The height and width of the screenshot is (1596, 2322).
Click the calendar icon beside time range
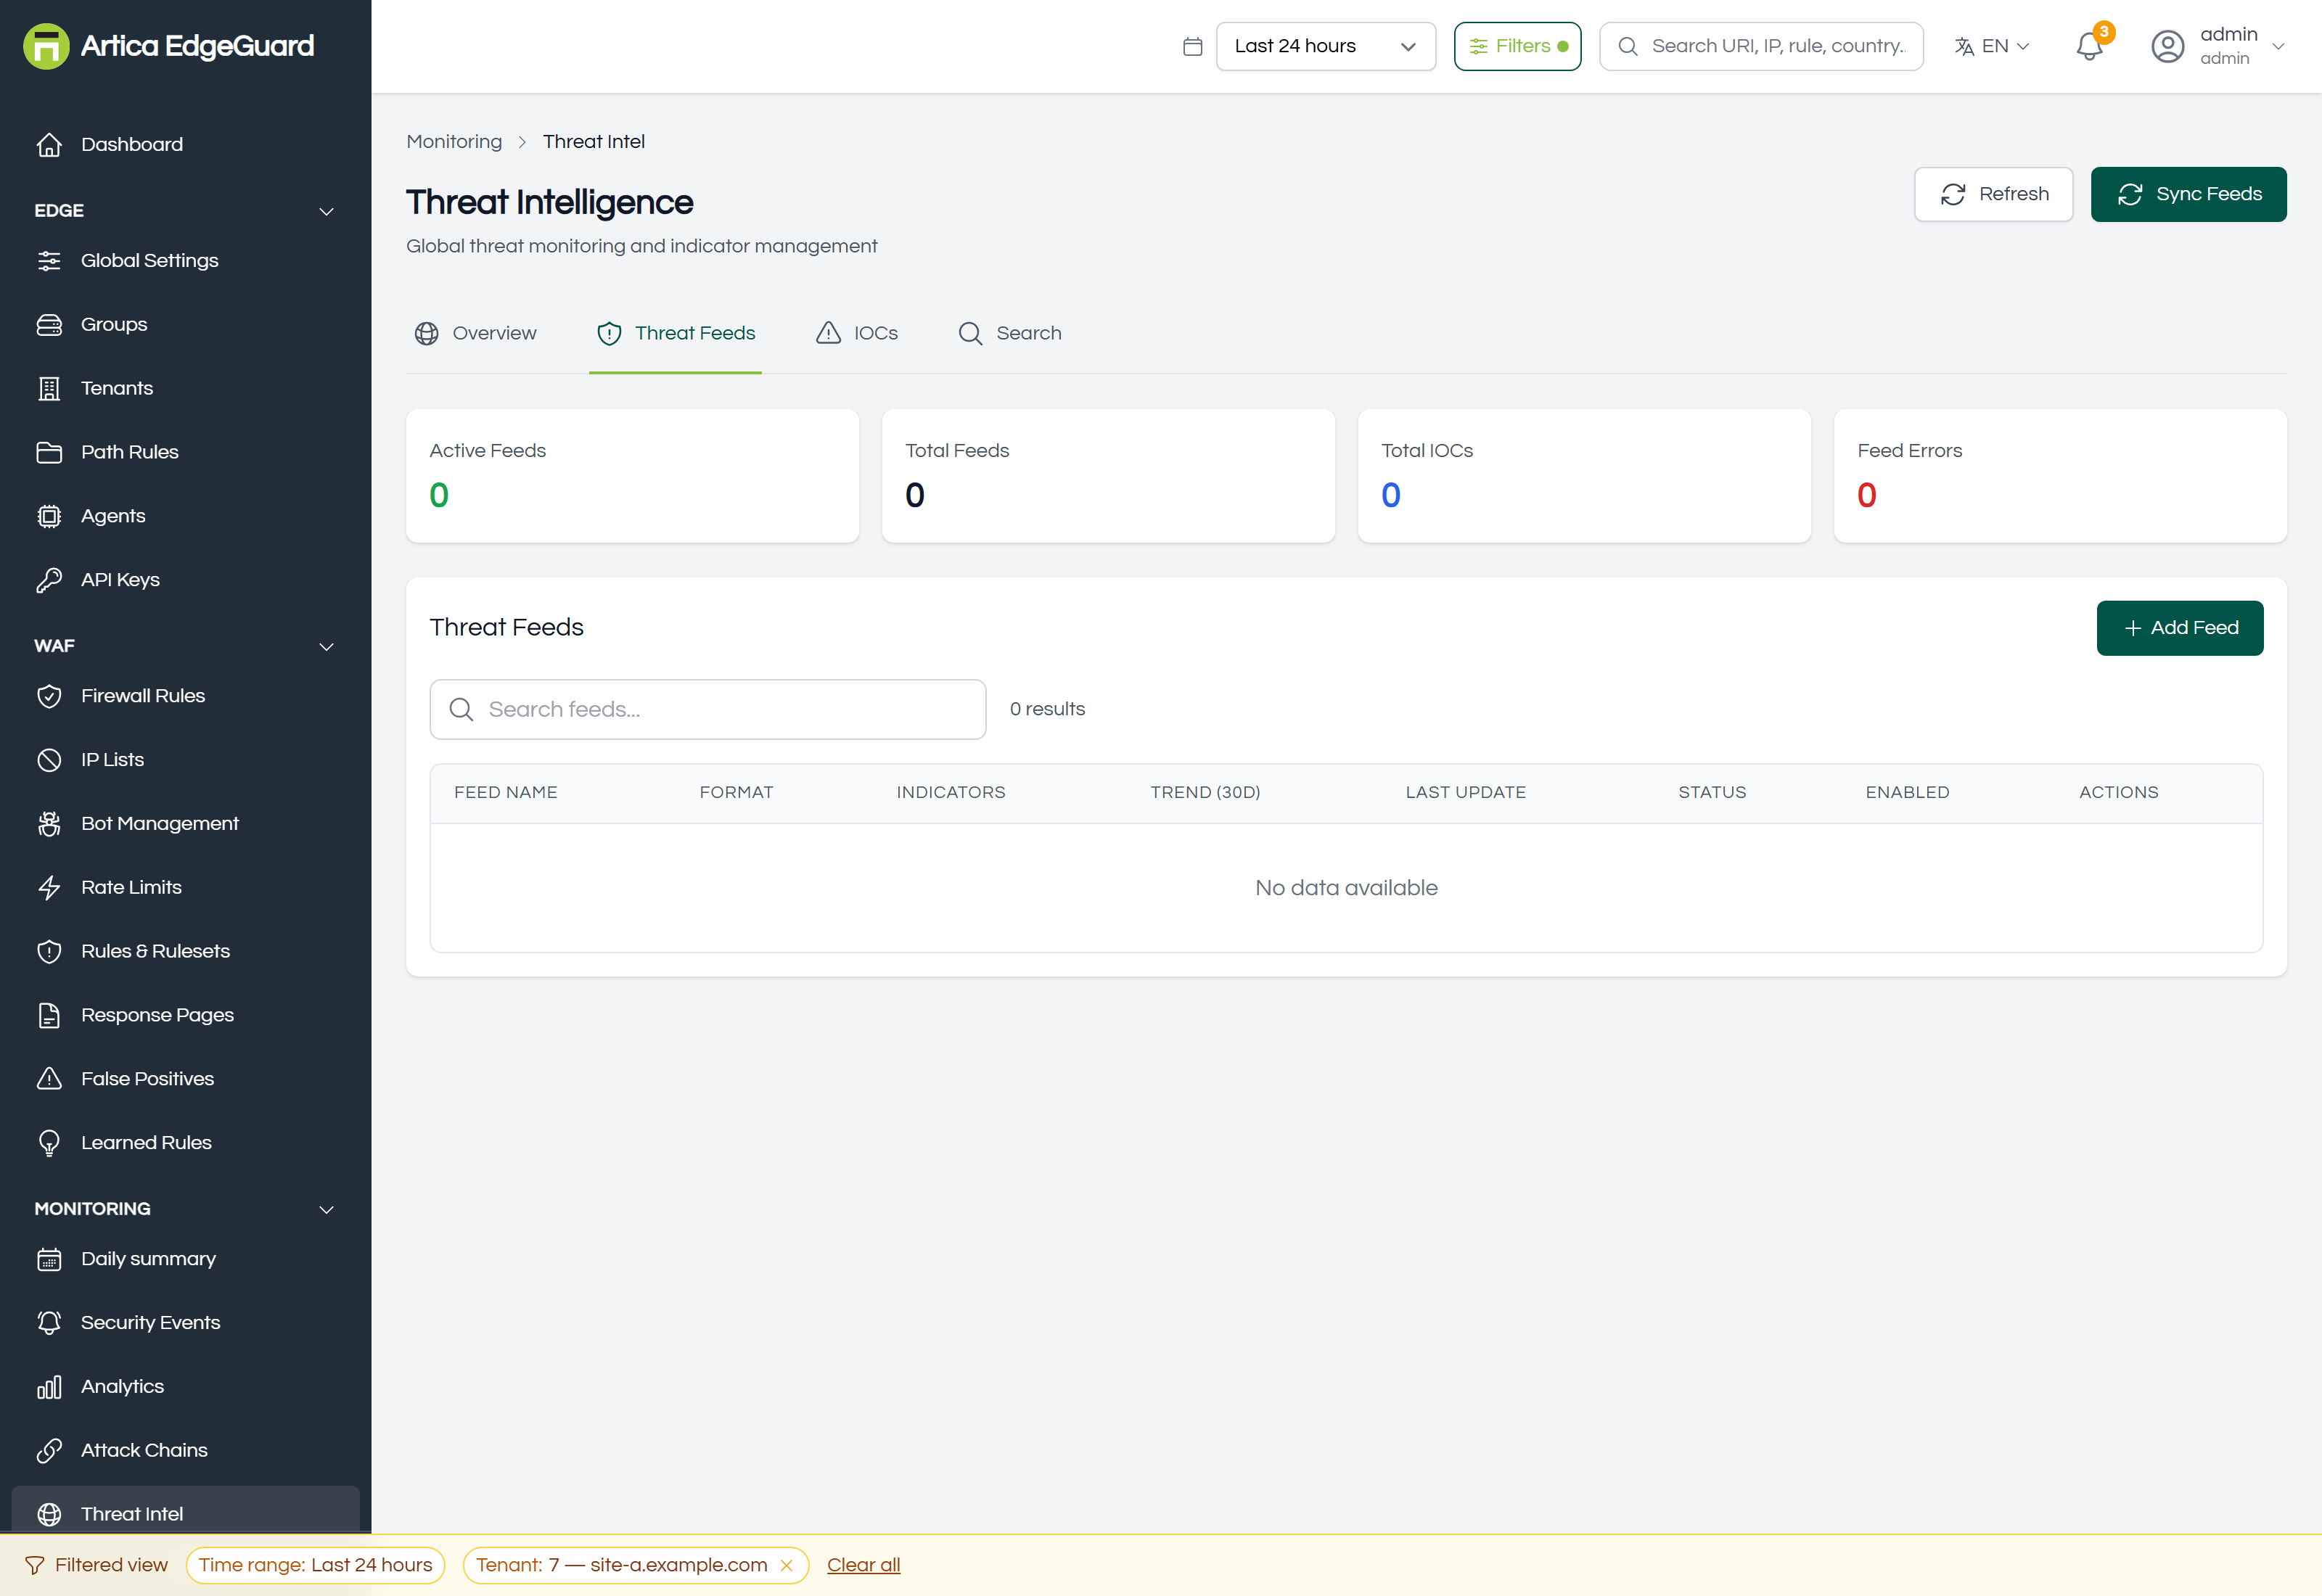tap(1192, 47)
